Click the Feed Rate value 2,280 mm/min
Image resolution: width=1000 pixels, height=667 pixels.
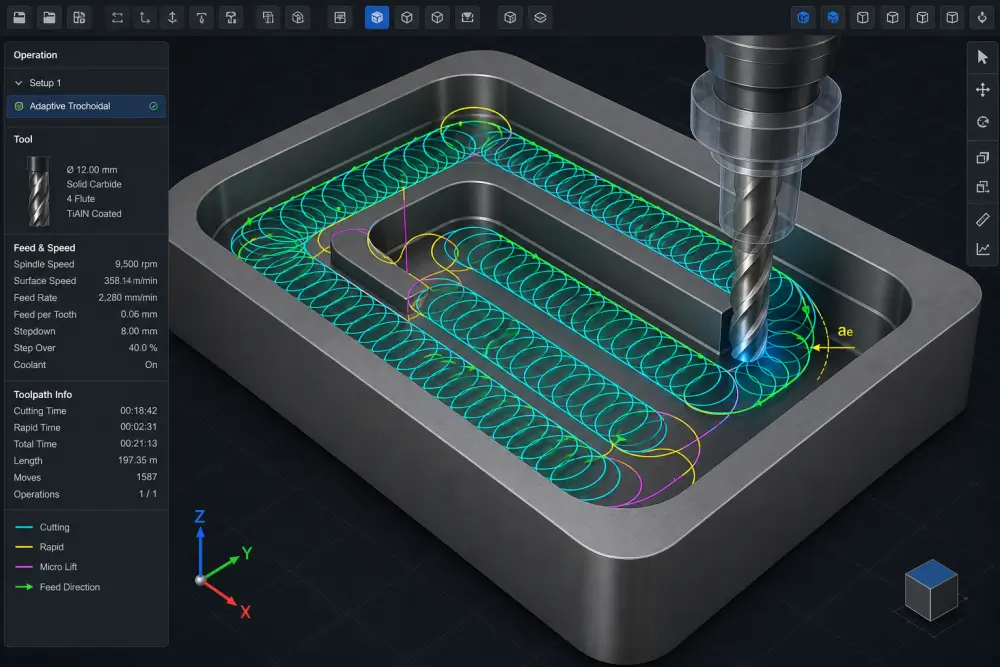pyautogui.click(x=128, y=298)
